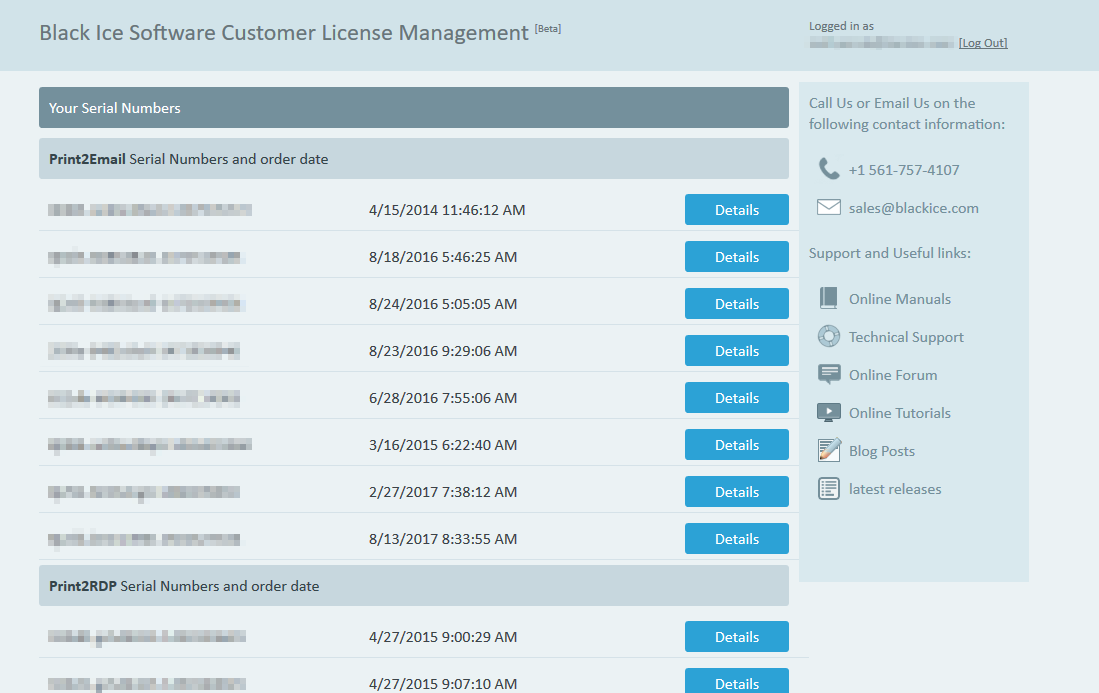Screen dimensions: 1099x693
Task: Open the Online Manuals link
Action: tap(900, 299)
